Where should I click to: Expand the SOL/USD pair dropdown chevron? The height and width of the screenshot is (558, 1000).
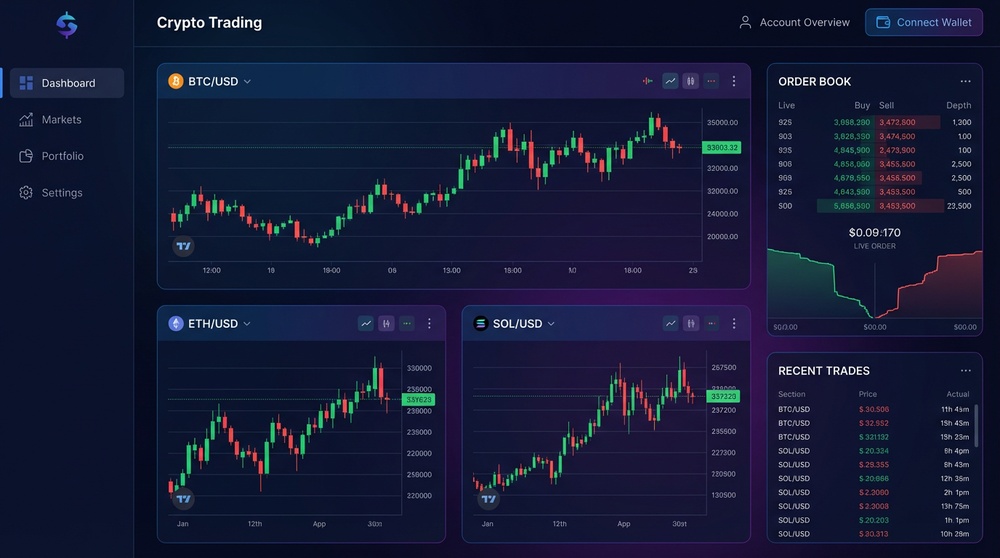pos(551,324)
